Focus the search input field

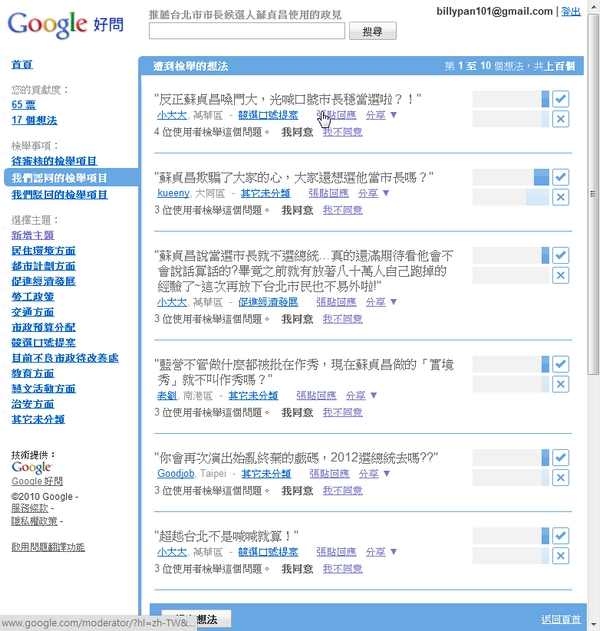pyautogui.click(x=247, y=31)
